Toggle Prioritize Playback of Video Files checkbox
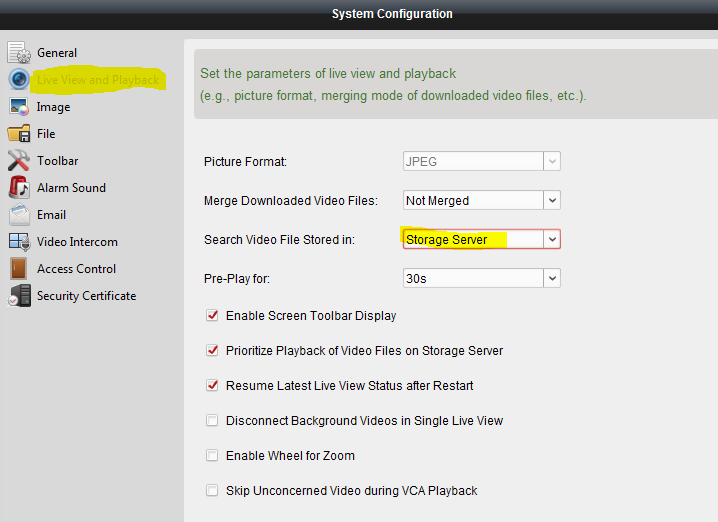This screenshot has height=522, width=718. tap(212, 351)
